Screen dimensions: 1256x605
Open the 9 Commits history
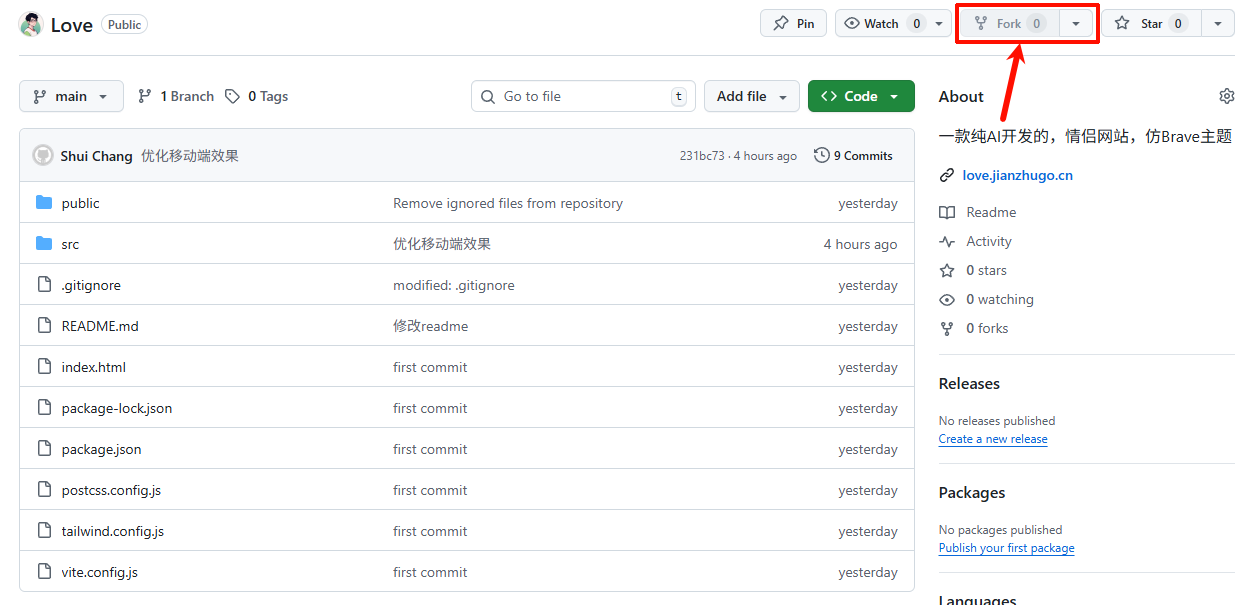(x=853, y=155)
